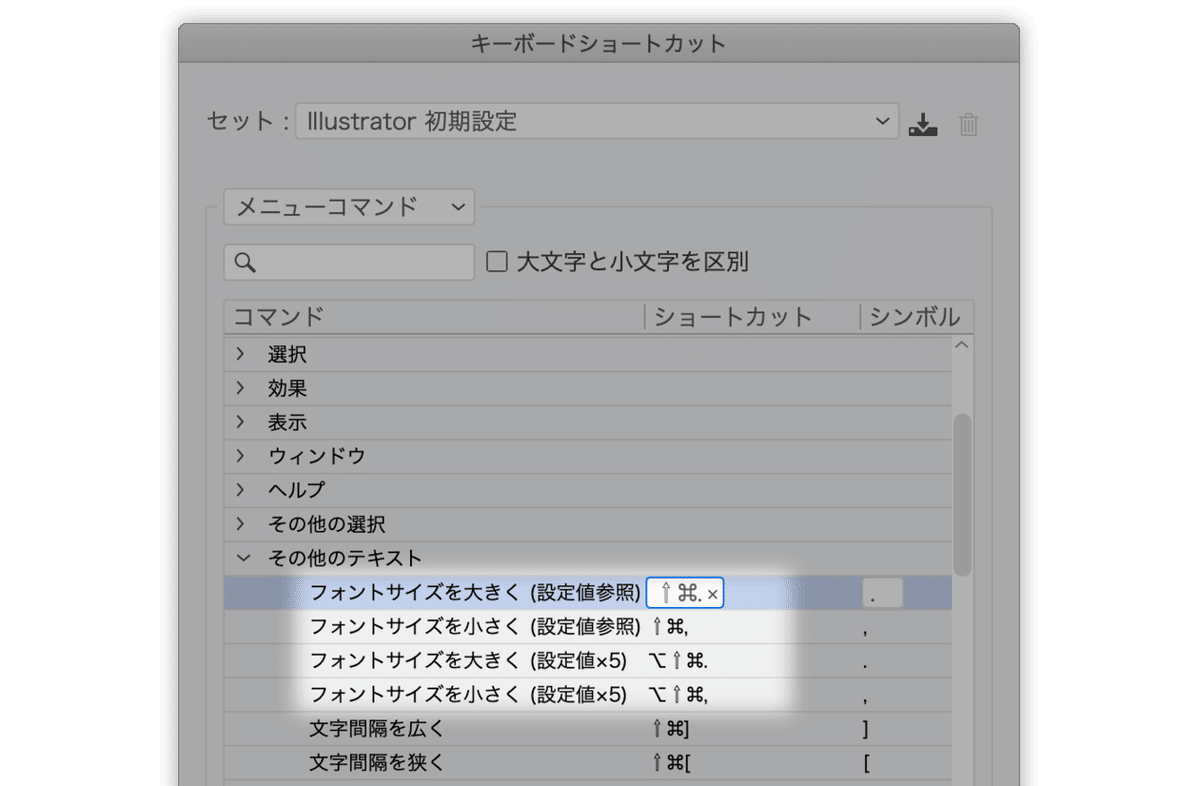Click the magnifier icon in search field
Viewport: 1200px width, 786px height.
point(245,262)
